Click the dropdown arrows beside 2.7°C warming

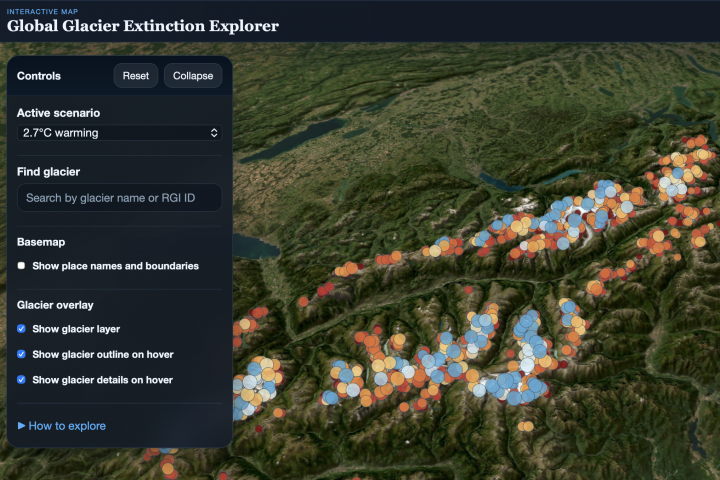click(214, 133)
